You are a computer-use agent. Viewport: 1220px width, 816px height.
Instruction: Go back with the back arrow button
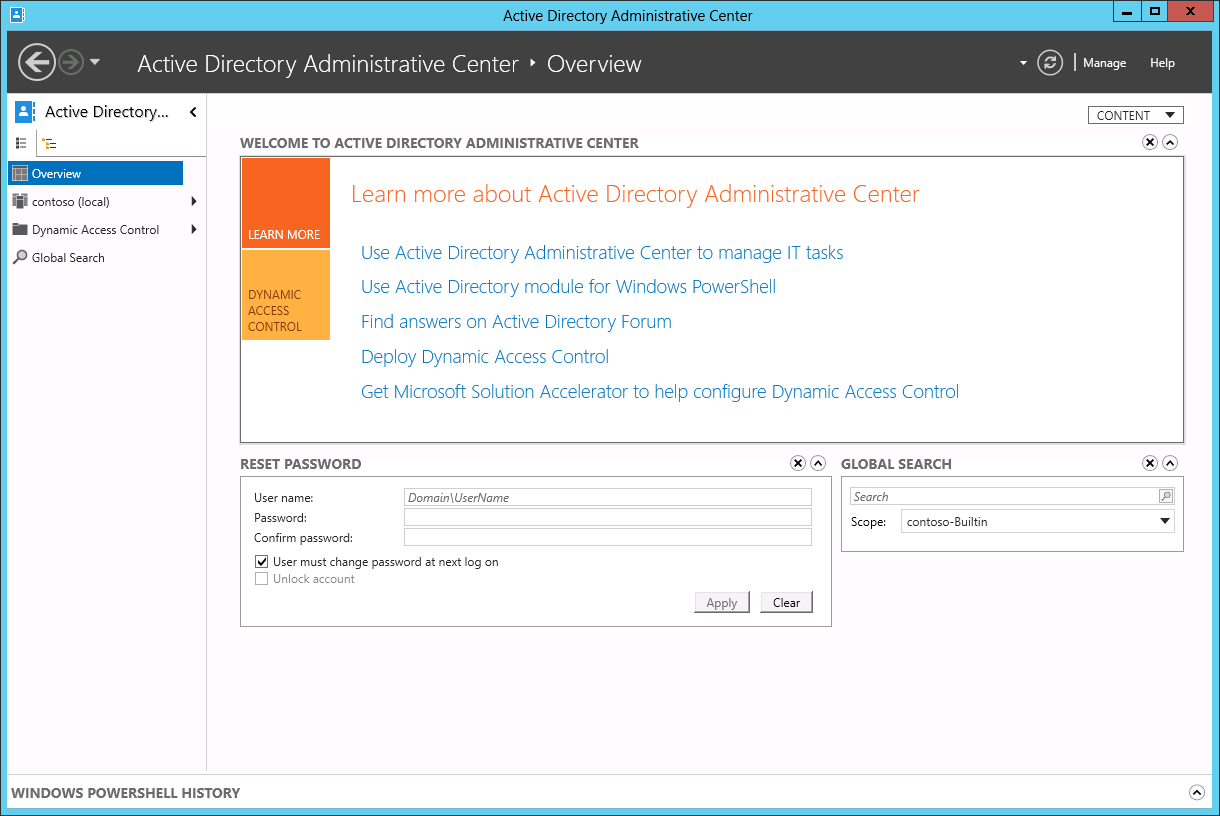pos(36,62)
